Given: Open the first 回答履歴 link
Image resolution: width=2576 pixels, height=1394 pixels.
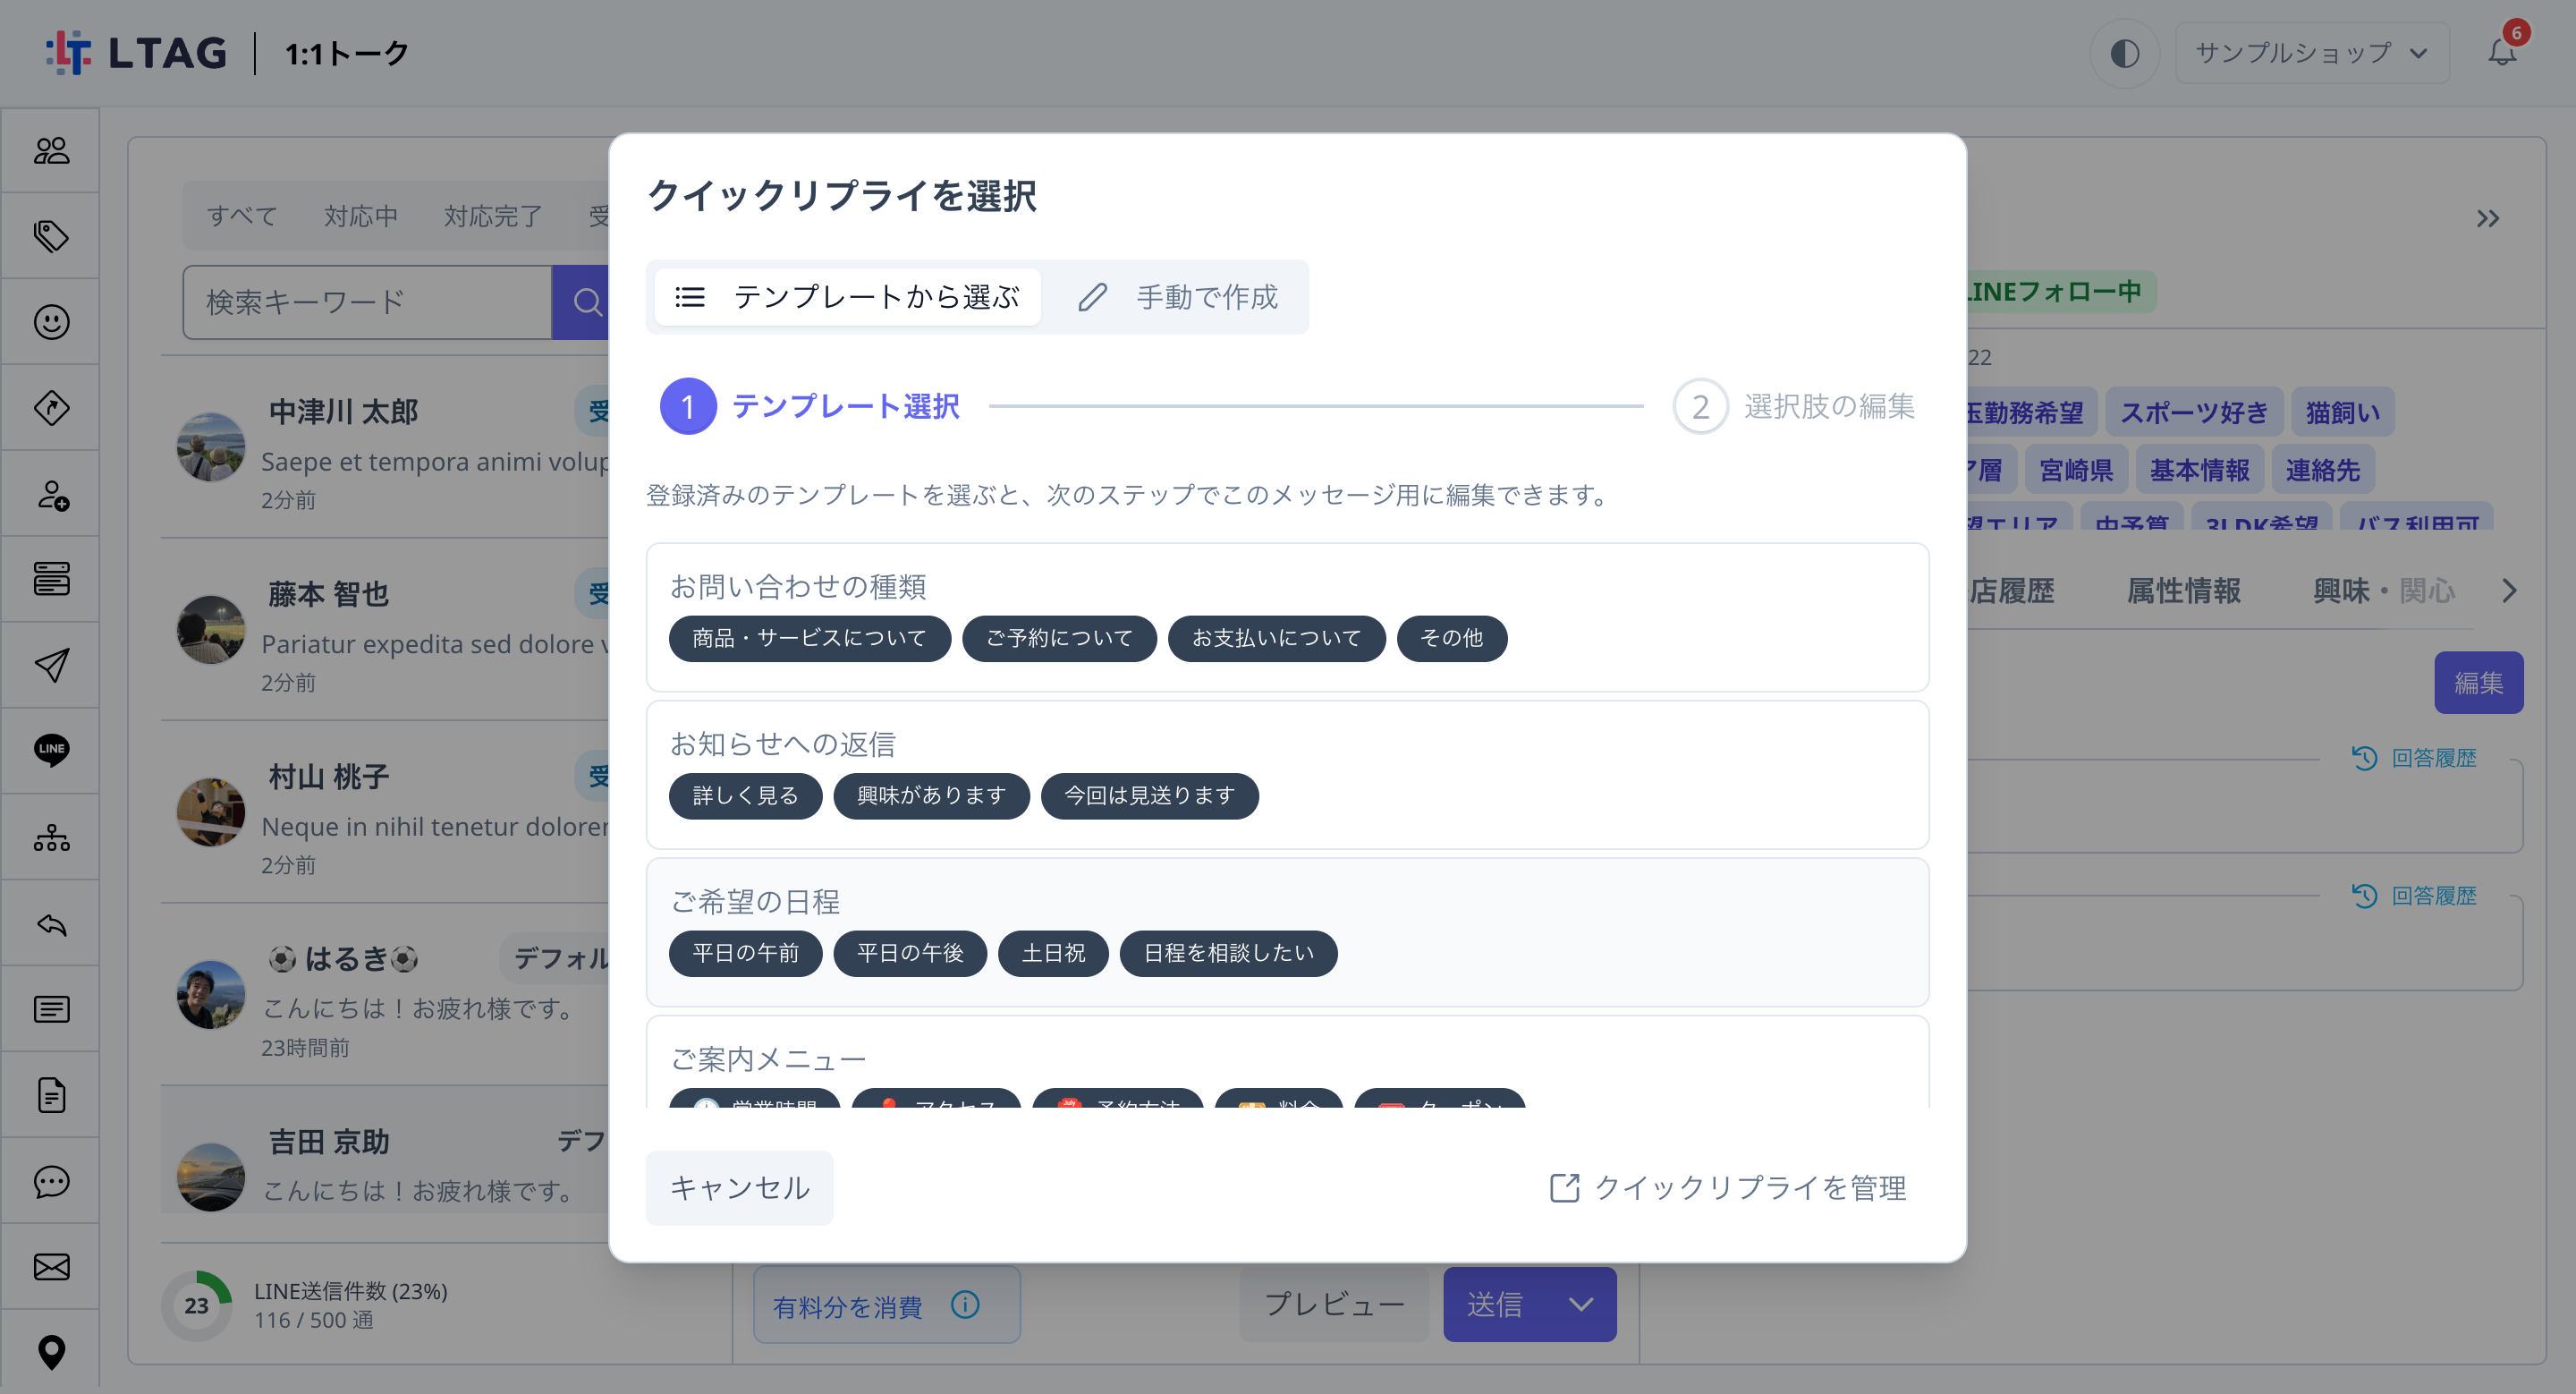Looking at the screenshot, I should point(2414,758).
